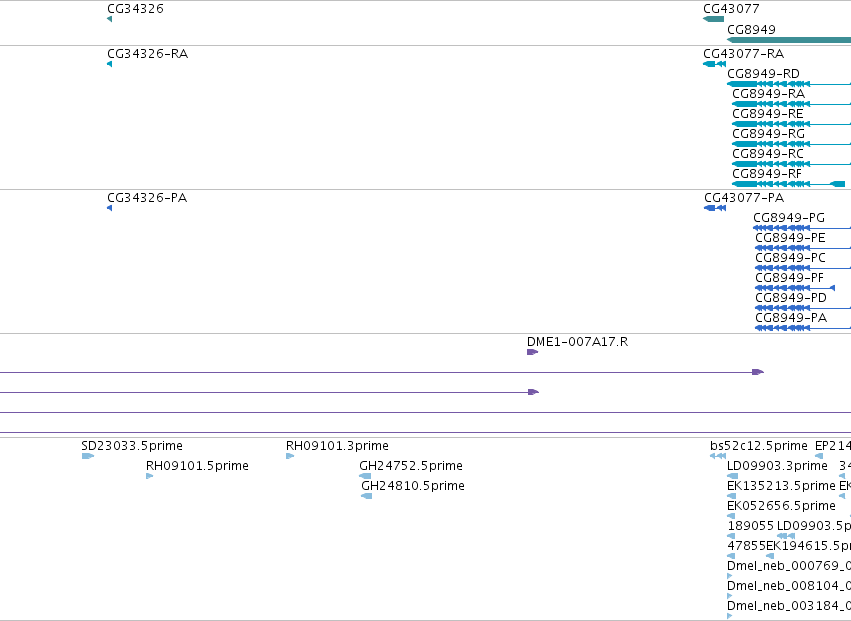Screen dimensions: 851x621
Task: Select the CG8949-RF transcript label
Action: (x=767, y=174)
